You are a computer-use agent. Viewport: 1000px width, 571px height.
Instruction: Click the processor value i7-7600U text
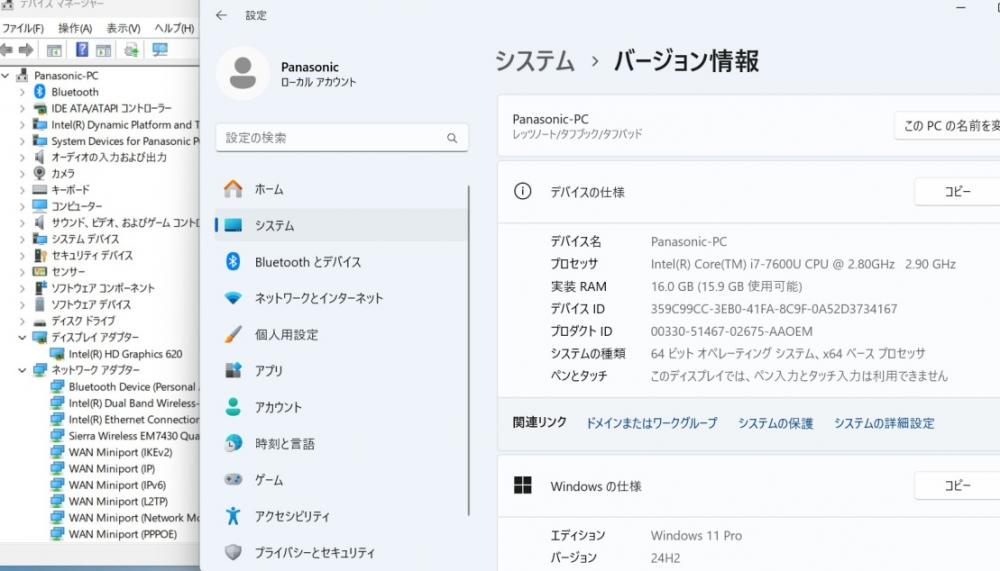(803, 264)
